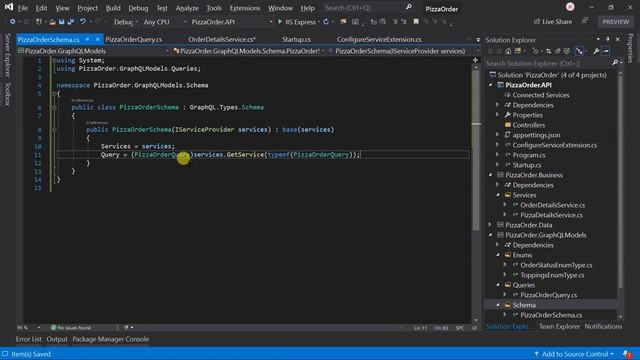
Task: Click the Bookmark toolbar icon
Action: tap(416, 22)
